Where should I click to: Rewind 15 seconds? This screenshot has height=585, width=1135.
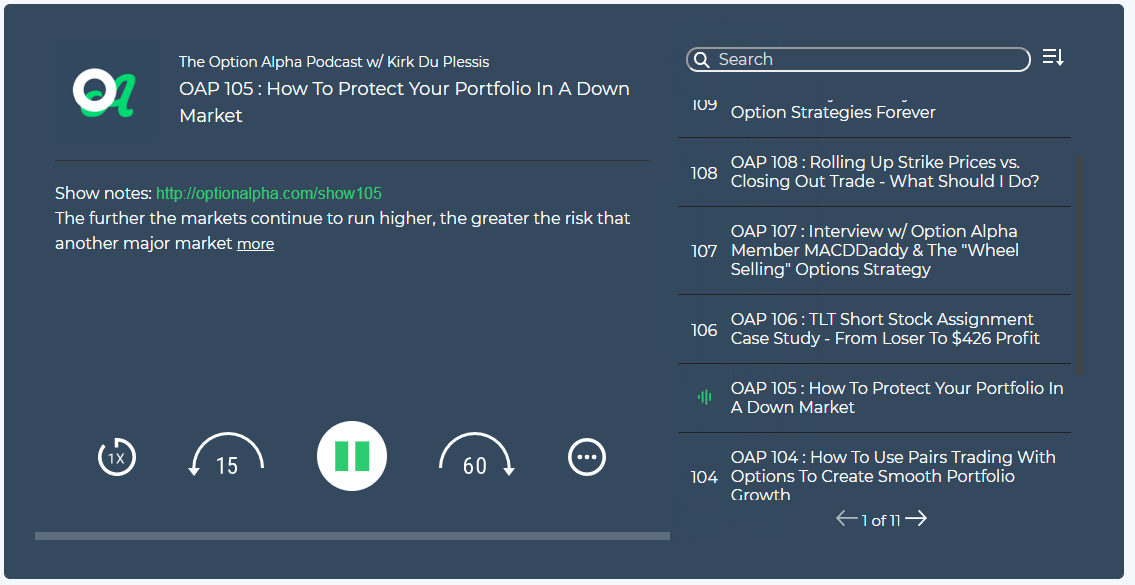click(x=227, y=456)
